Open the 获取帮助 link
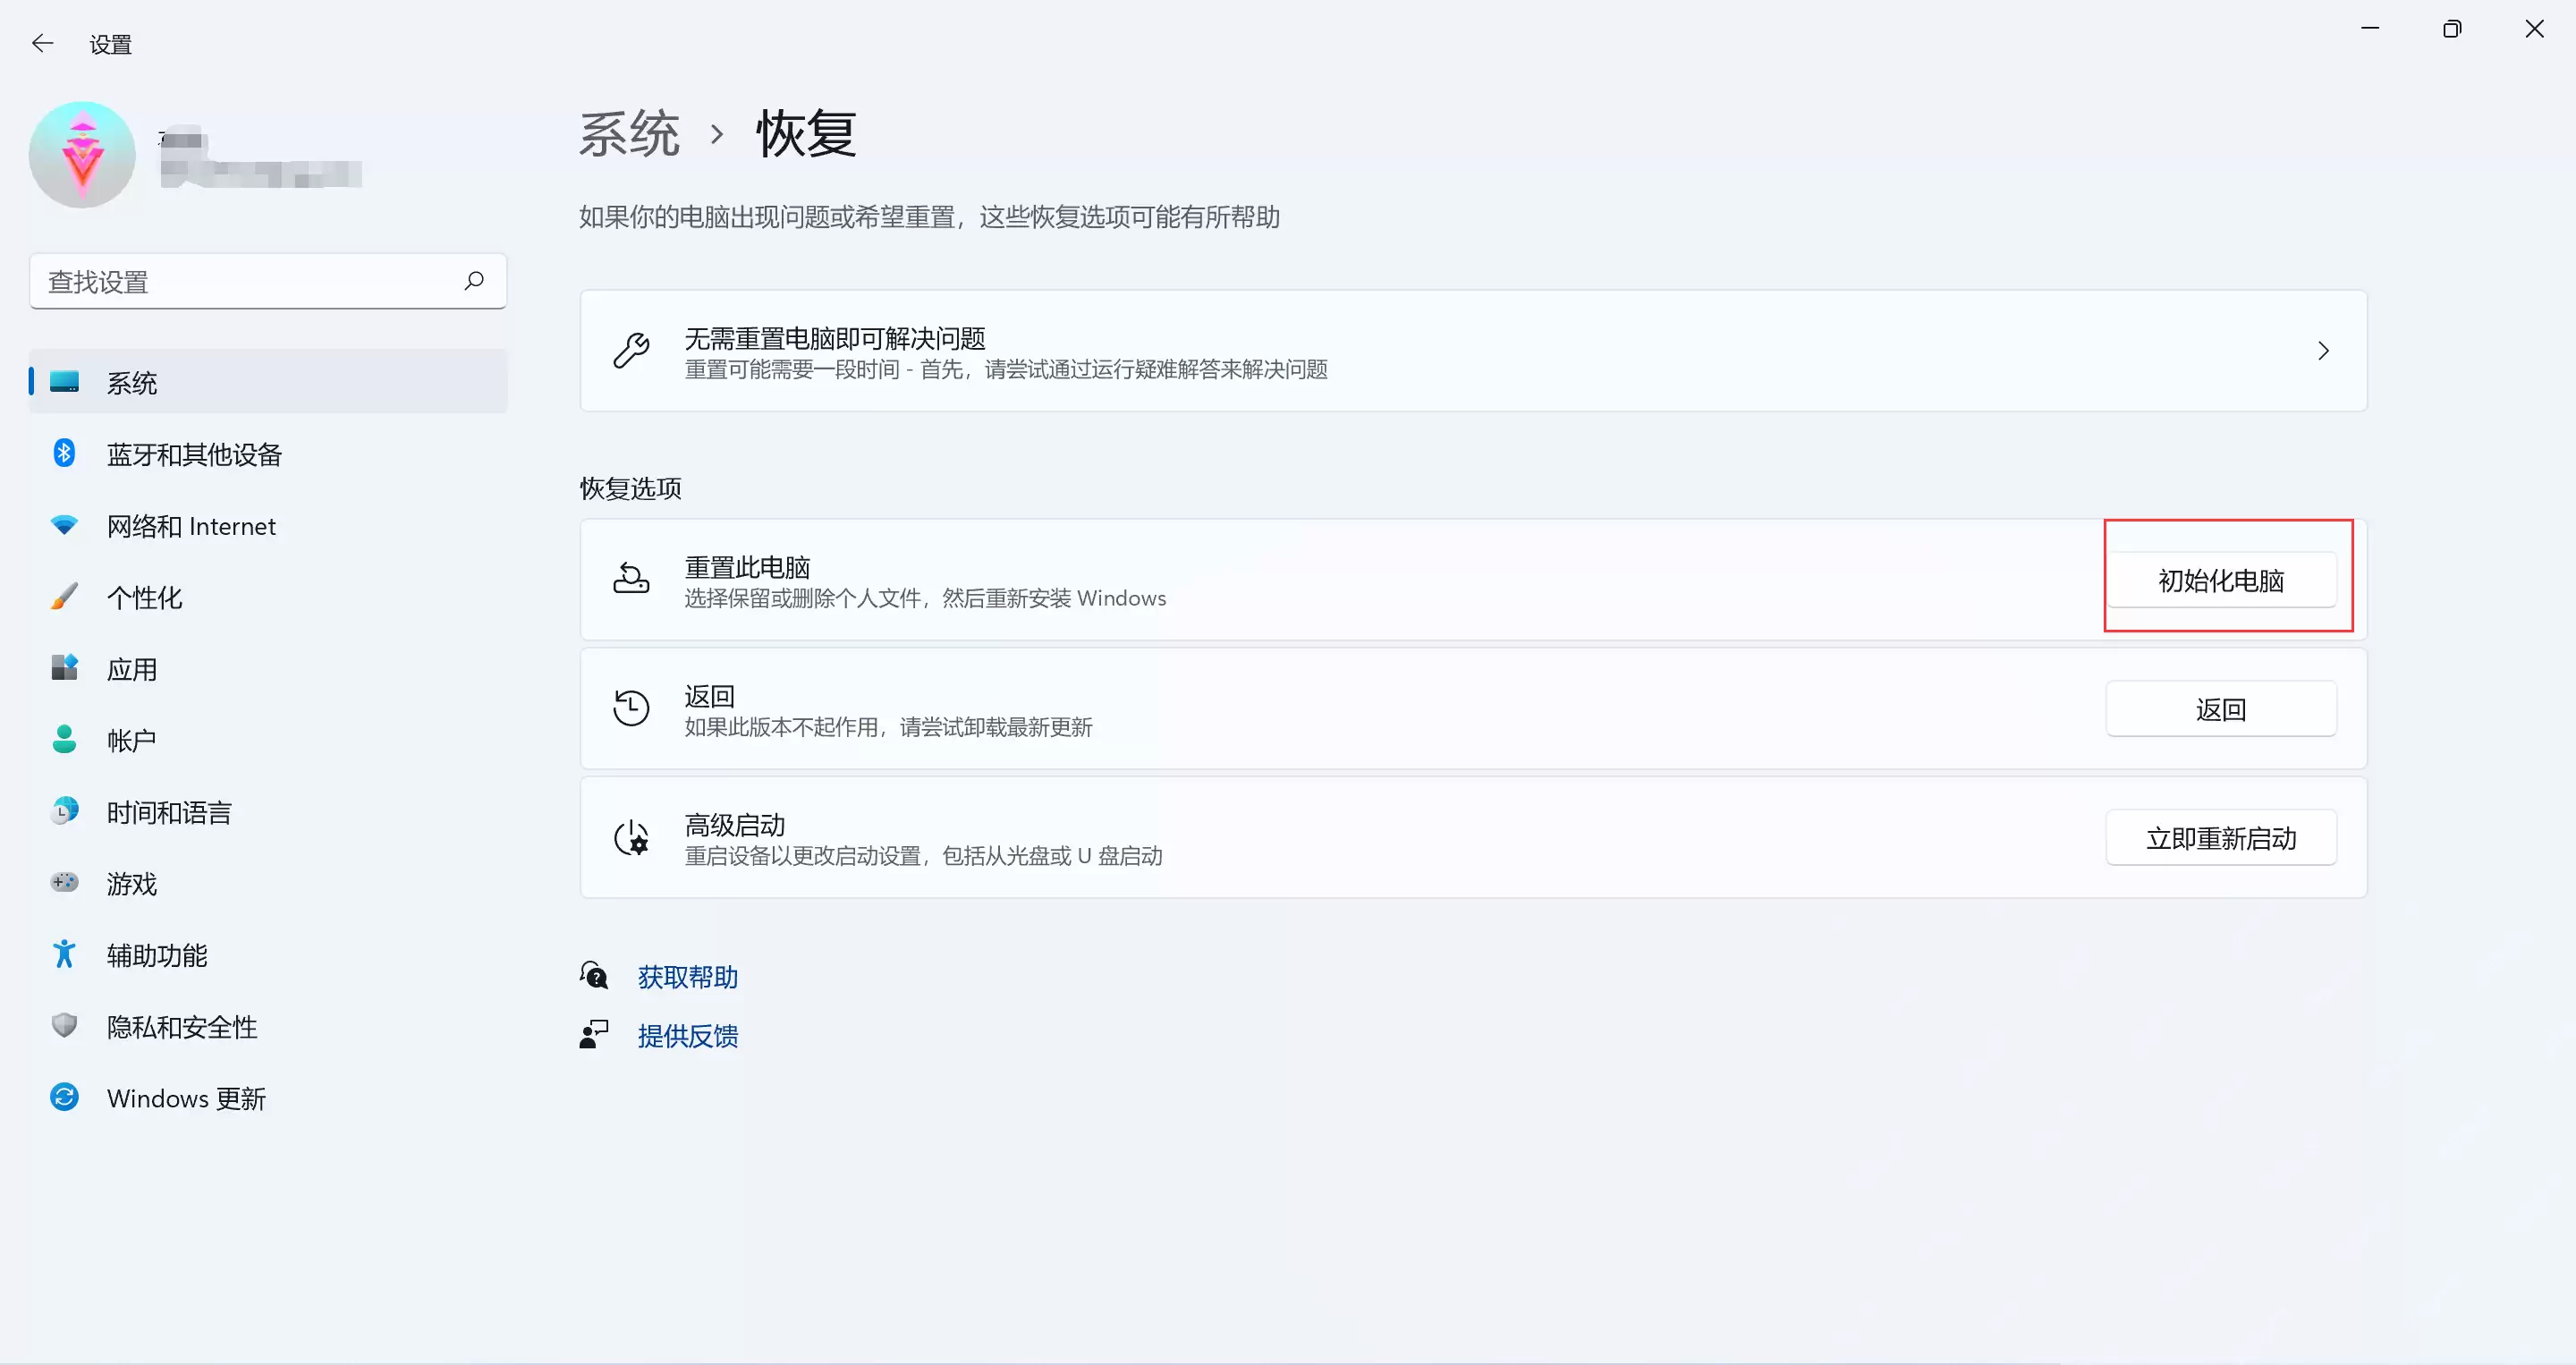Viewport: 2576px width, 1365px height. [x=688, y=976]
